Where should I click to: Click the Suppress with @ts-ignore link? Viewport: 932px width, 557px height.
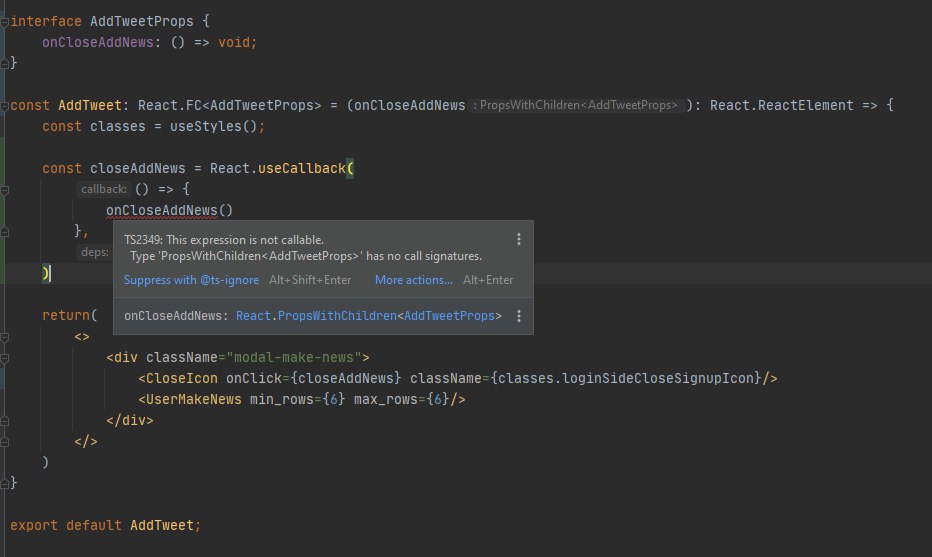coord(191,280)
